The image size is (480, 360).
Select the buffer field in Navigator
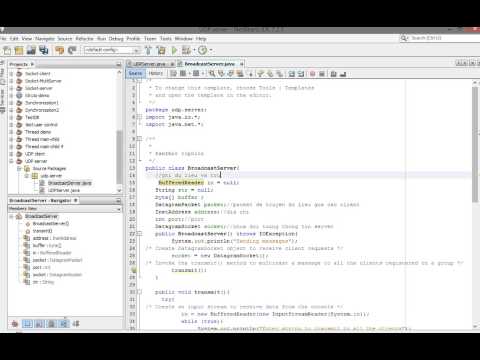pyautogui.click(x=47, y=246)
